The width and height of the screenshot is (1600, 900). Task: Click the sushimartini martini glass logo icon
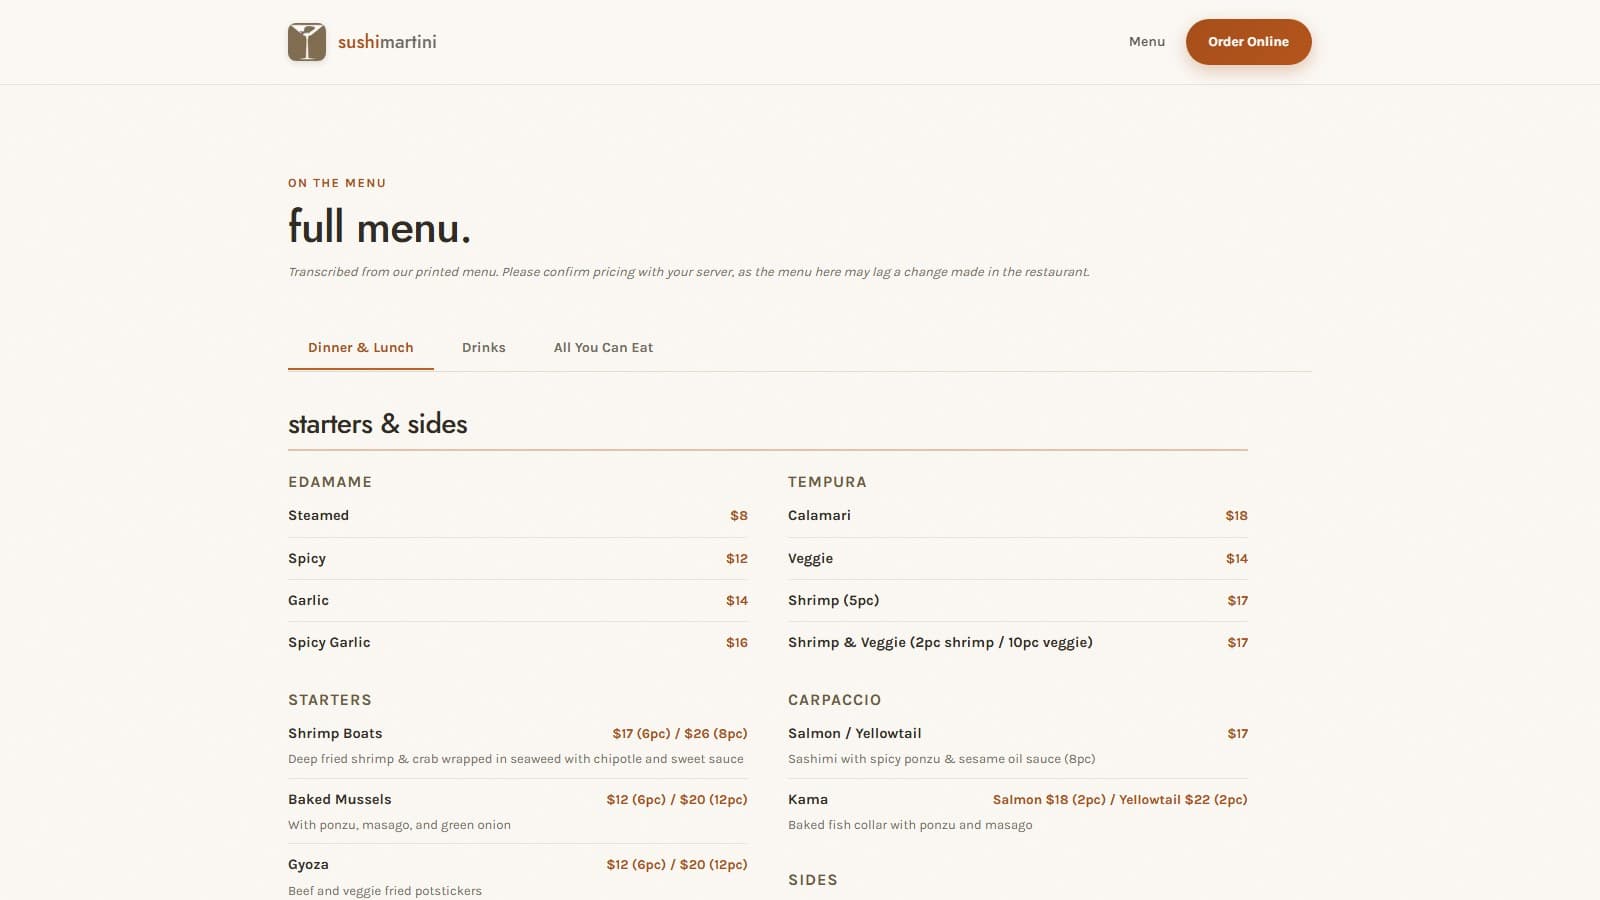[307, 42]
